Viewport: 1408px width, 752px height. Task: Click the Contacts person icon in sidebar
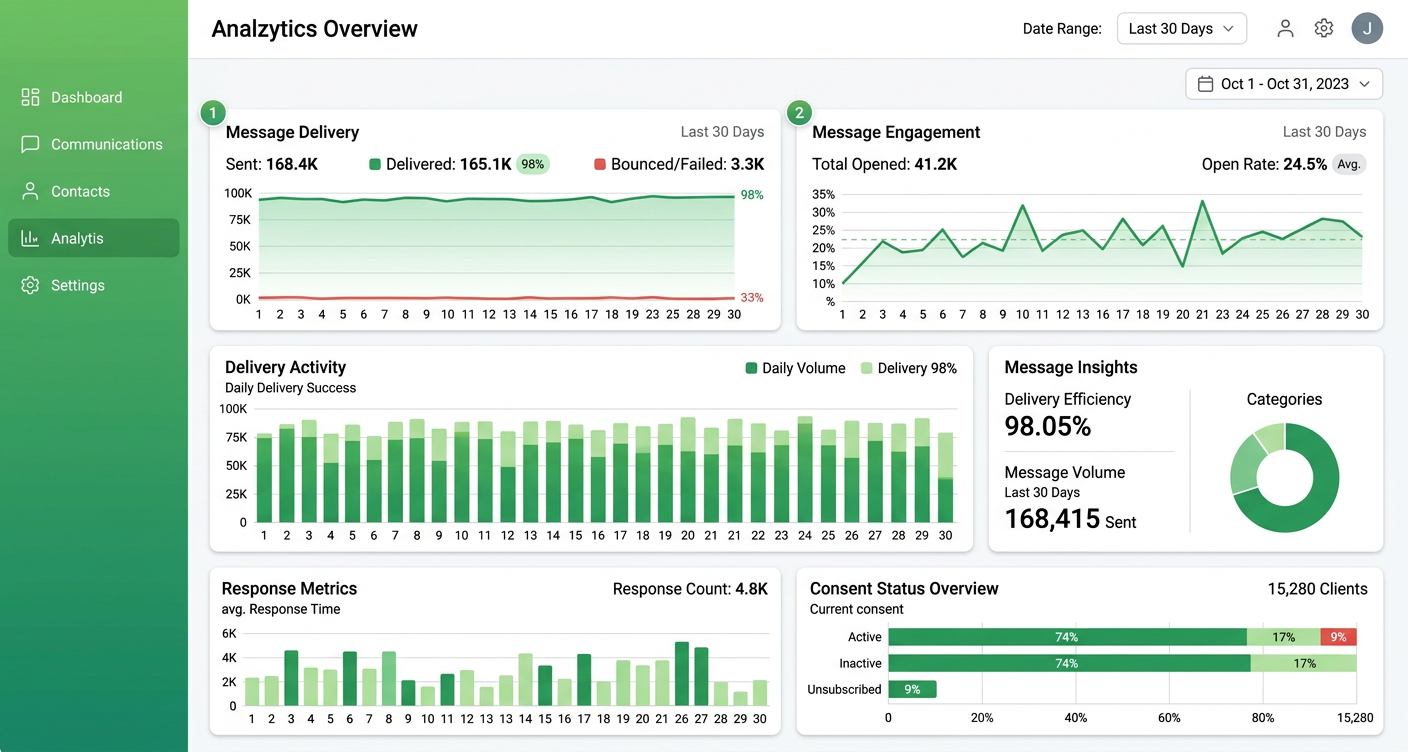[30, 191]
